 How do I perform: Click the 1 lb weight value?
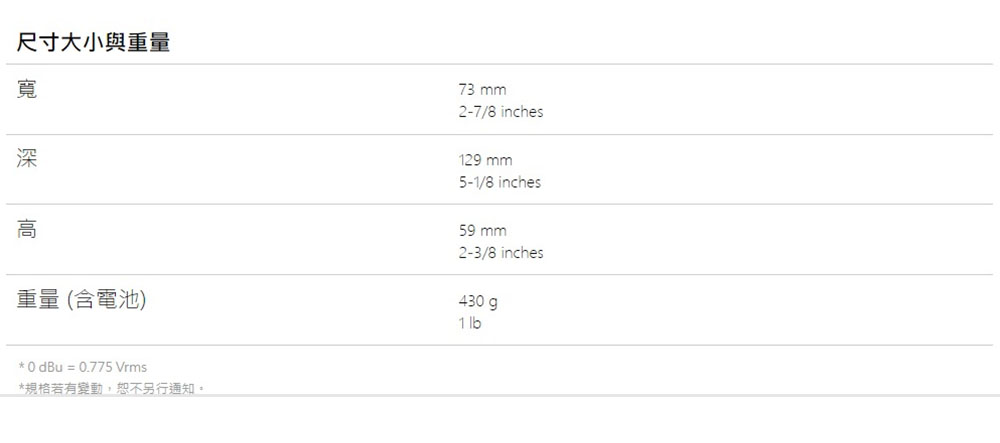(470, 323)
